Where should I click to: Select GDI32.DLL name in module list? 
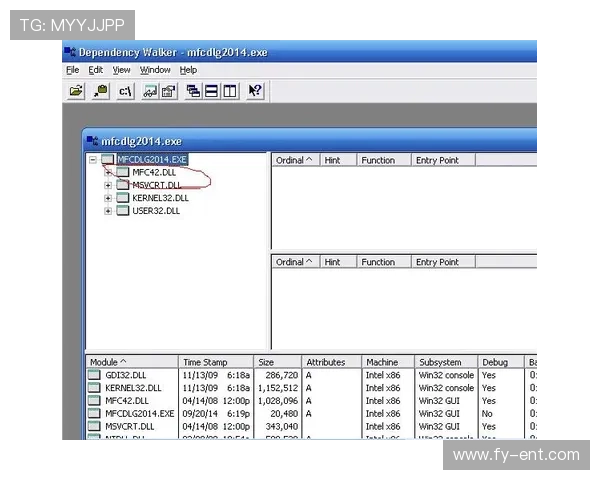click(x=126, y=375)
